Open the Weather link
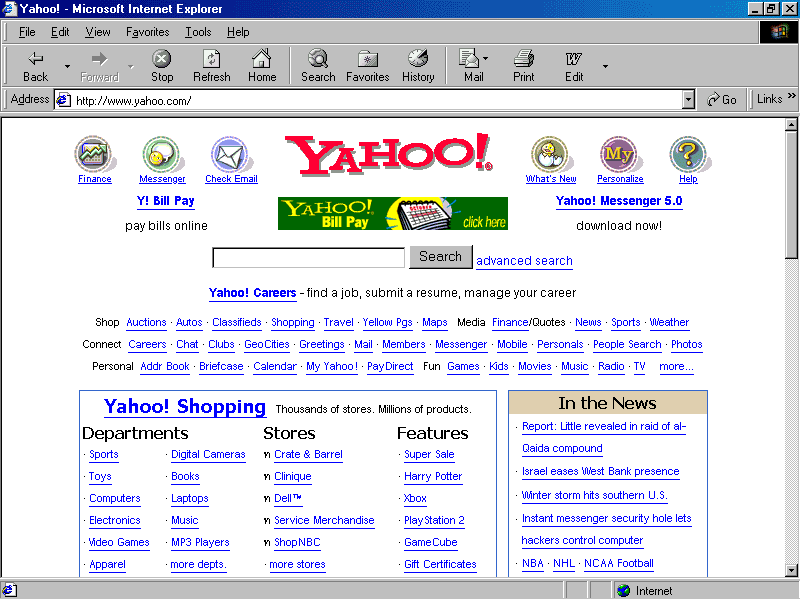This screenshot has height=600, width=800. pyautogui.click(x=669, y=322)
